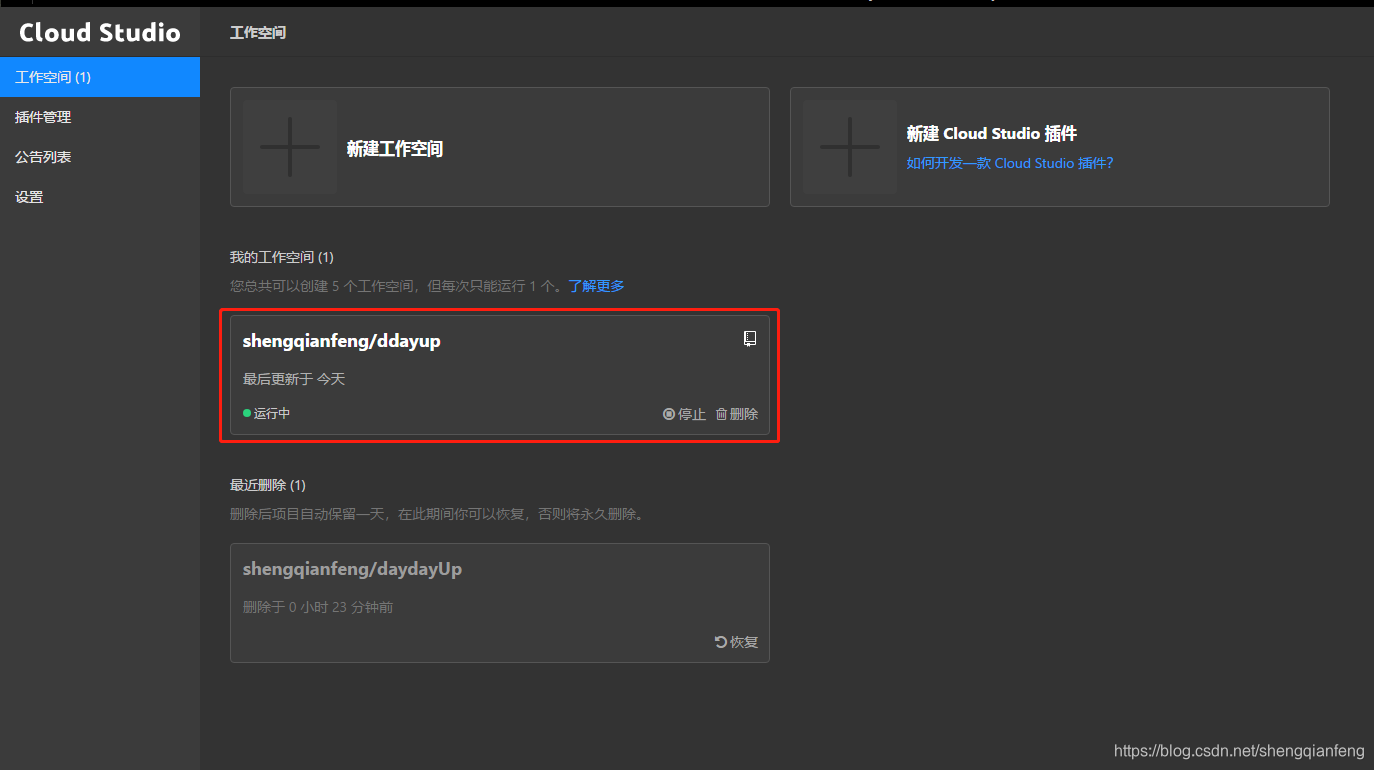The width and height of the screenshot is (1374, 770).
Task: Click 恢复 to restore daydayUp workspace
Action: pos(742,642)
